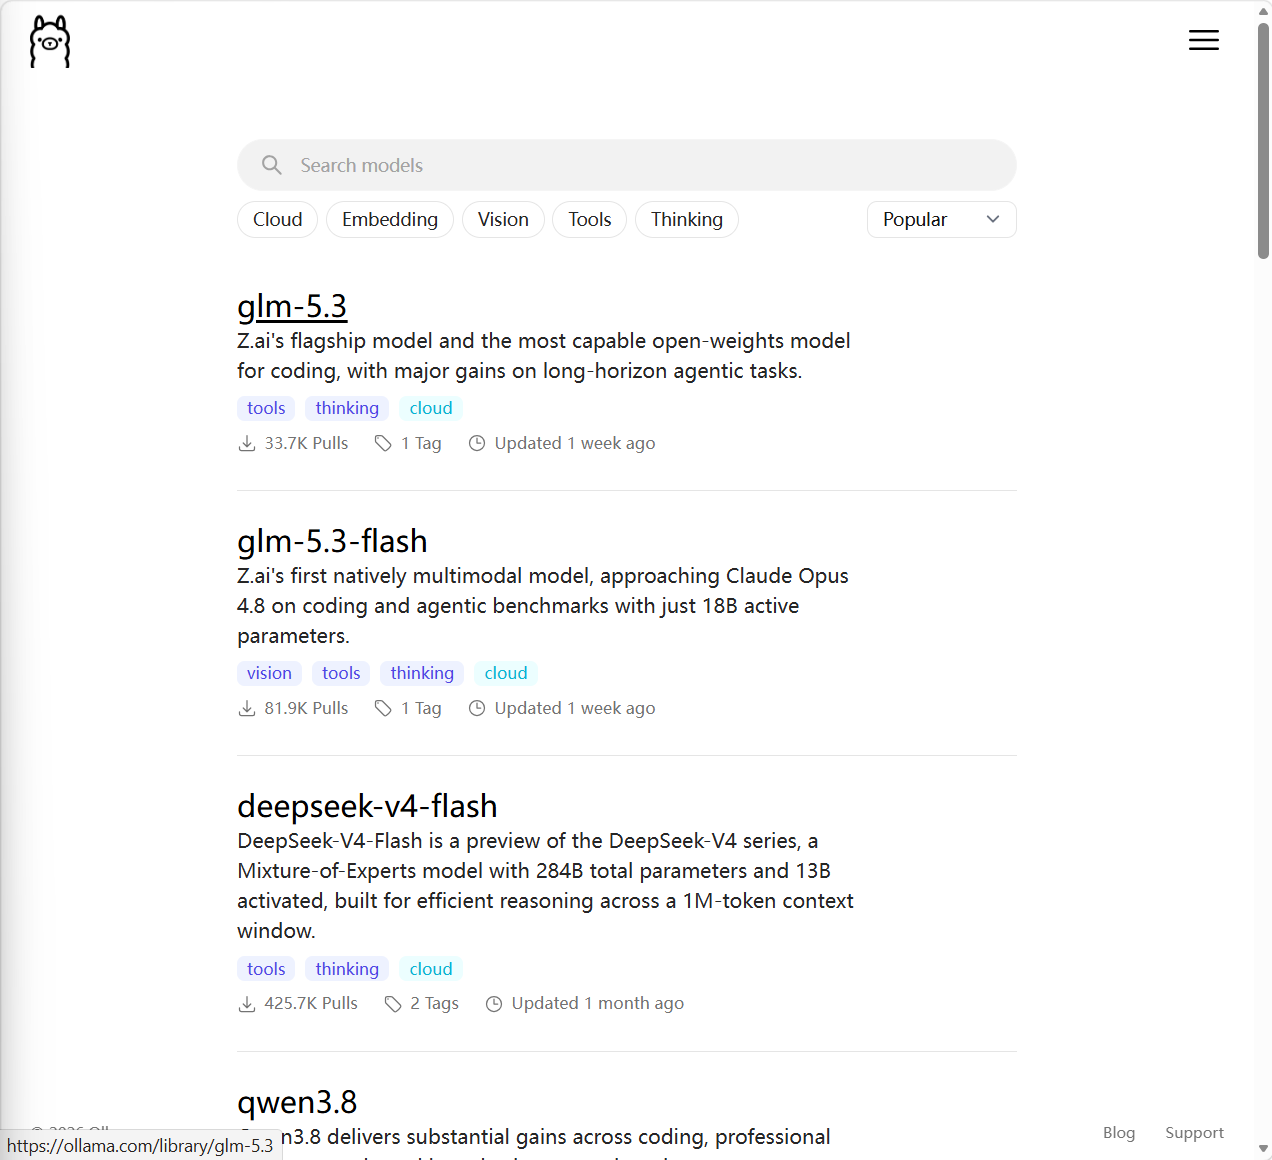
Task: Click the tools tag under glm-5.3
Action: (266, 408)
